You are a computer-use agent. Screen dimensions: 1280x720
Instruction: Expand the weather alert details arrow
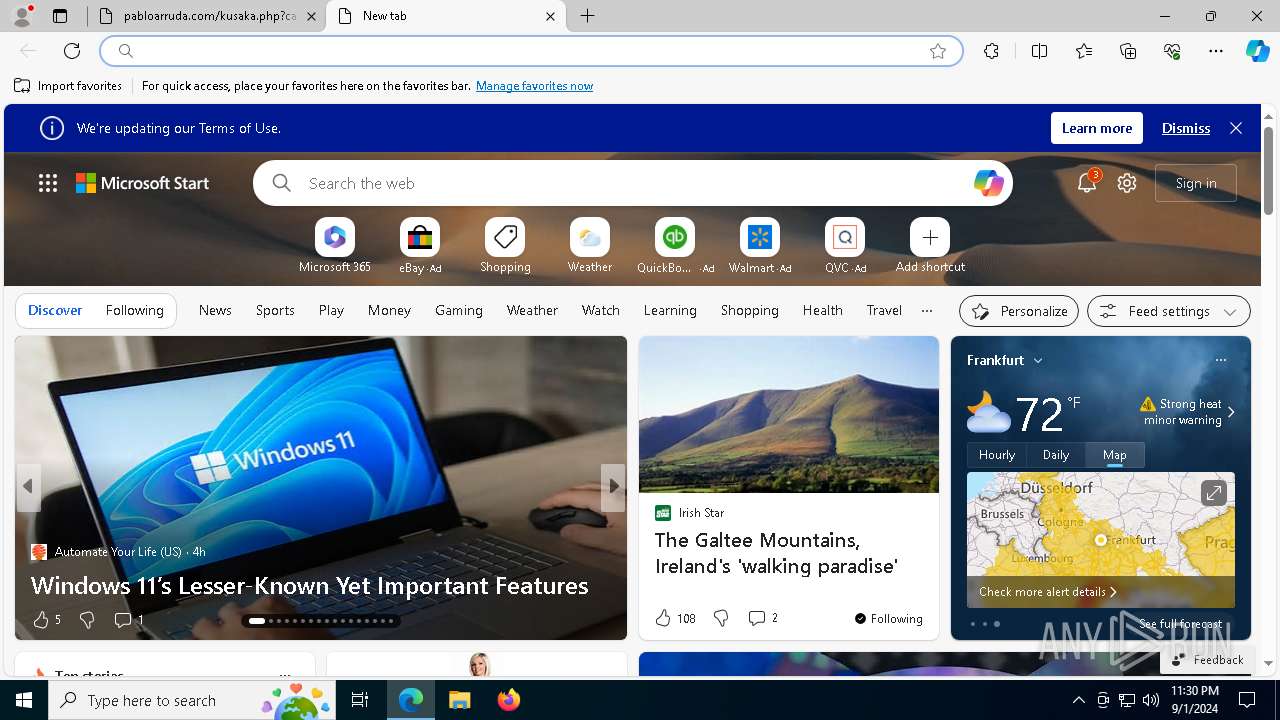(1231, 412)
